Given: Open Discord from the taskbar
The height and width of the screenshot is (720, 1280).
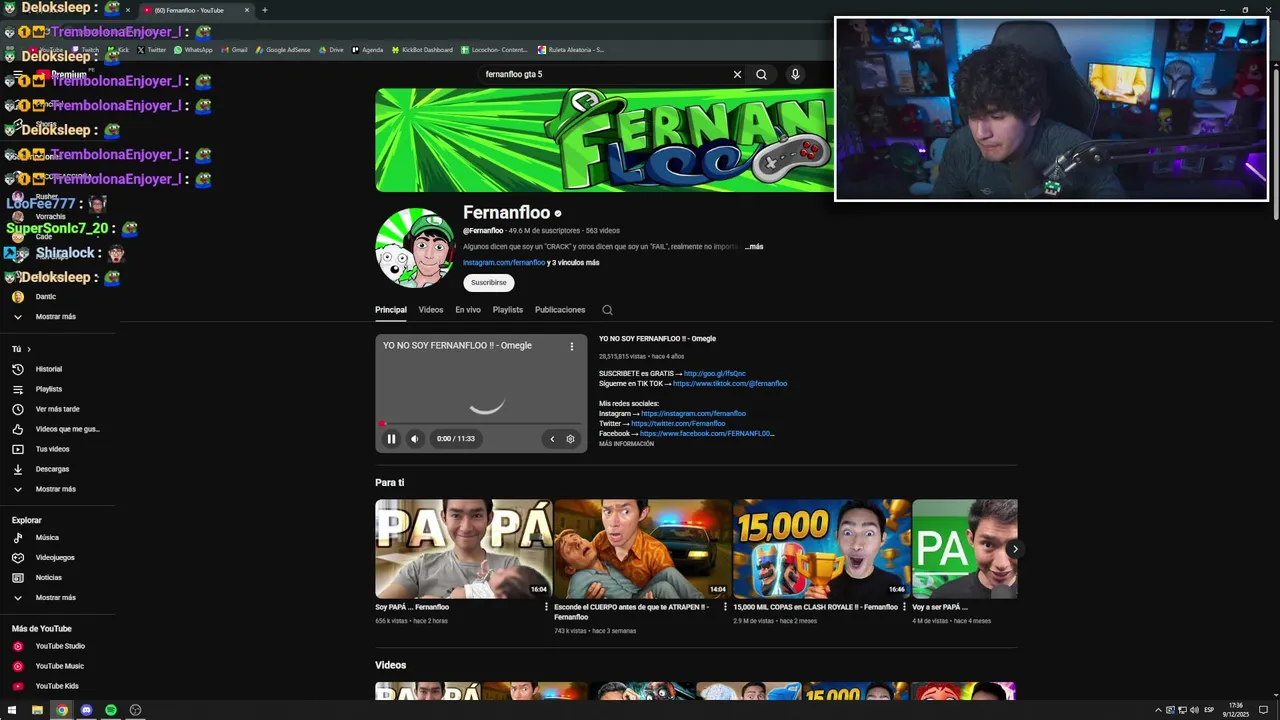Looking at the screenshot, I should (86, 710).
